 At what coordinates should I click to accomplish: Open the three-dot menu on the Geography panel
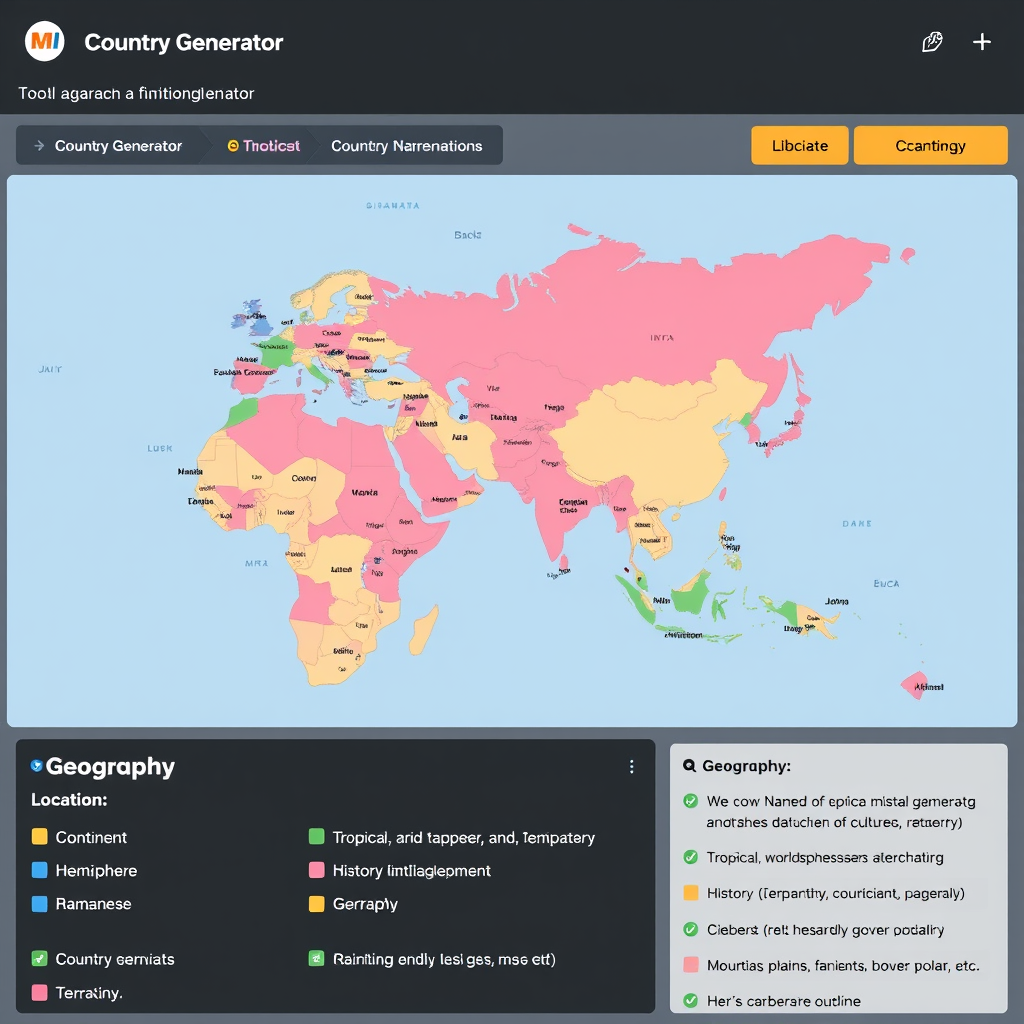[x=631, y=766]
